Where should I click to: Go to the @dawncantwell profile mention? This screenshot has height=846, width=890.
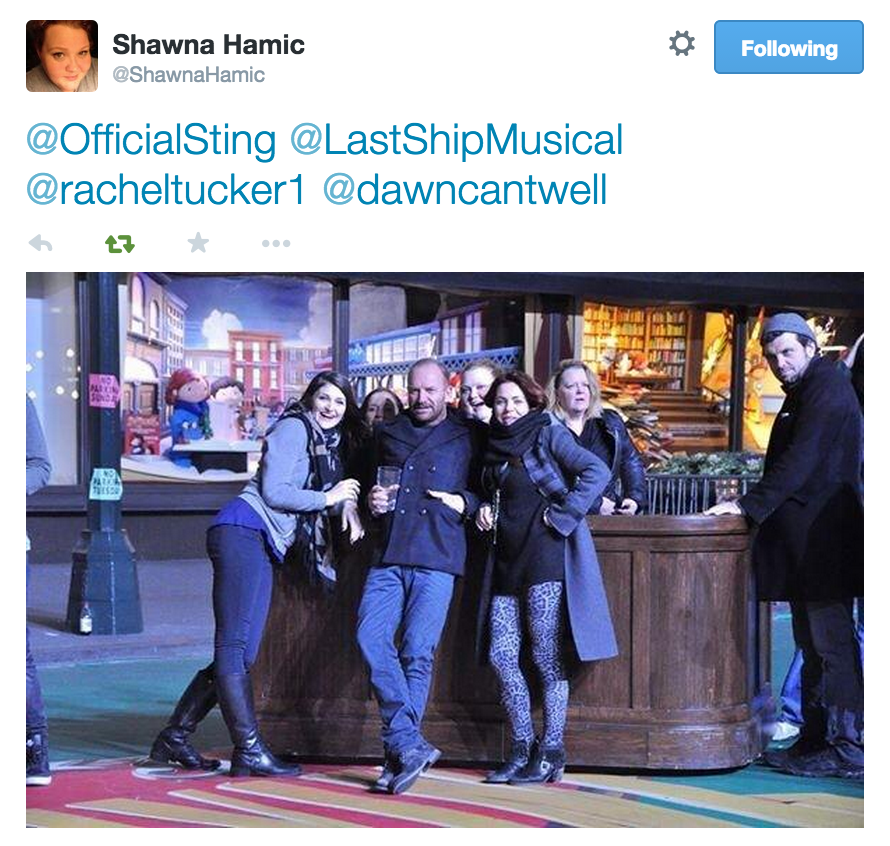[x=465, y=190]
